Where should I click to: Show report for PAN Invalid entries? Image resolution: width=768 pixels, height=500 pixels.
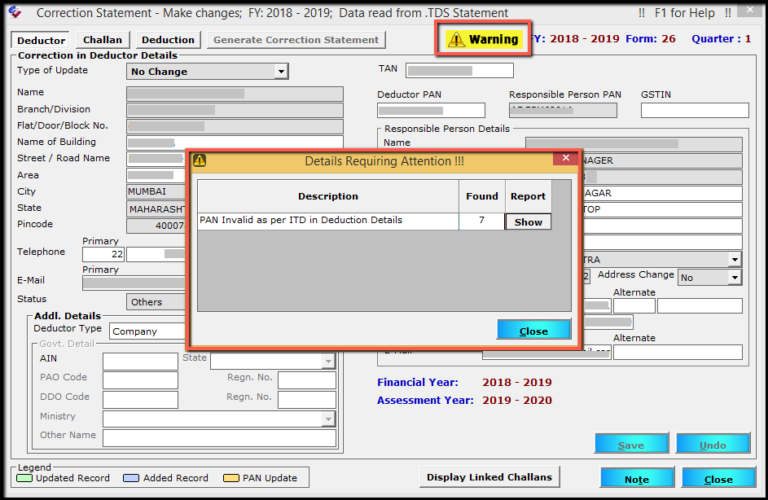pyautogui.click(x=528, y=222)
